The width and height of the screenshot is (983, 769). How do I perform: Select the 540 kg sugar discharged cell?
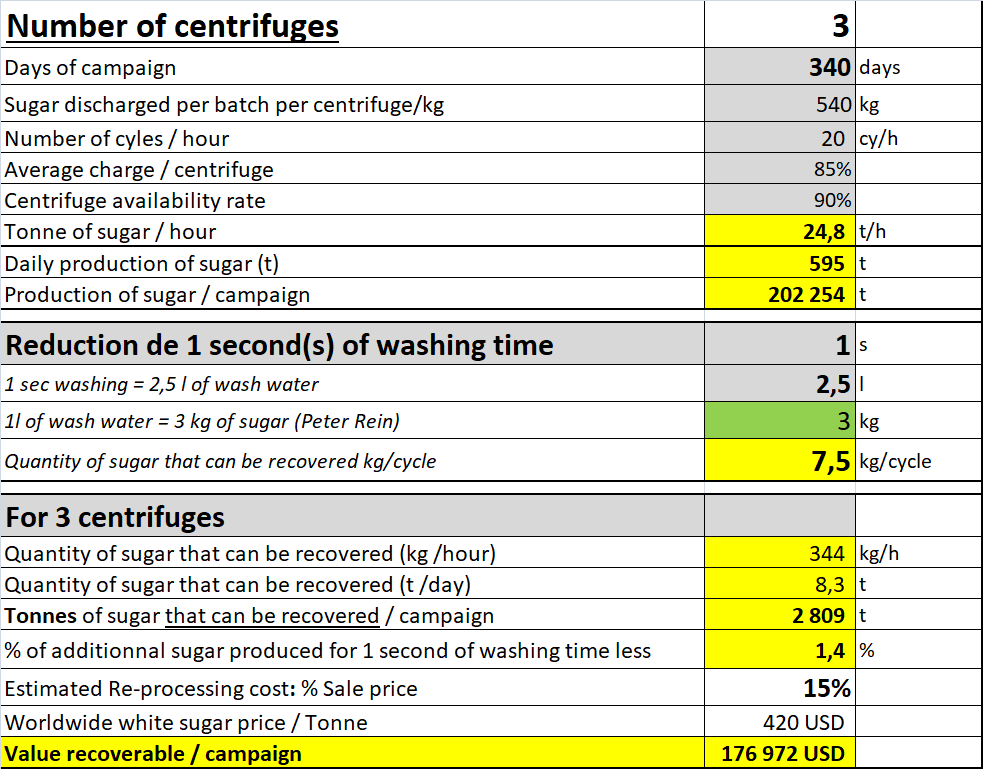[x=780, y=104]
